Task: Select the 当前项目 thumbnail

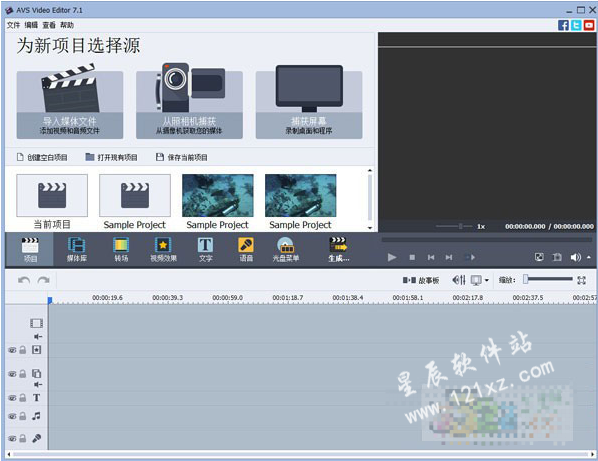Action: [x=52, y=196]
